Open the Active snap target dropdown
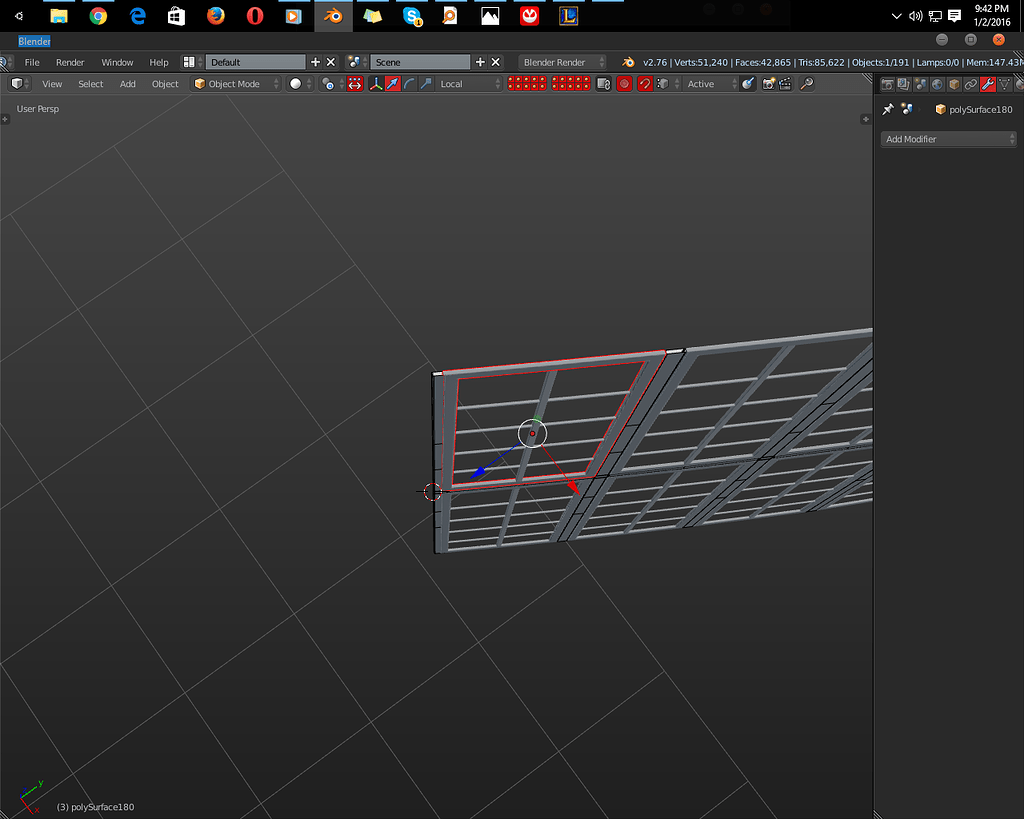Image resolution: width=1024 pixels, height=819 pixels. click(711, 84)
